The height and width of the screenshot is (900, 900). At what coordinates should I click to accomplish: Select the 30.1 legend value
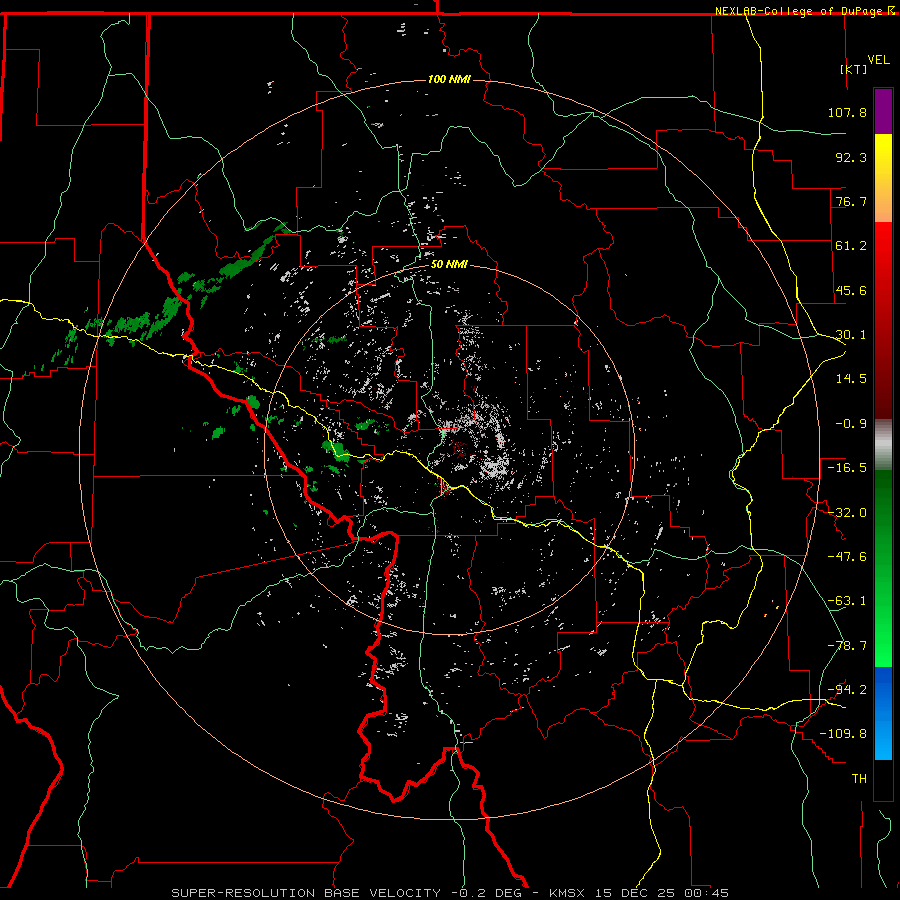851,335
